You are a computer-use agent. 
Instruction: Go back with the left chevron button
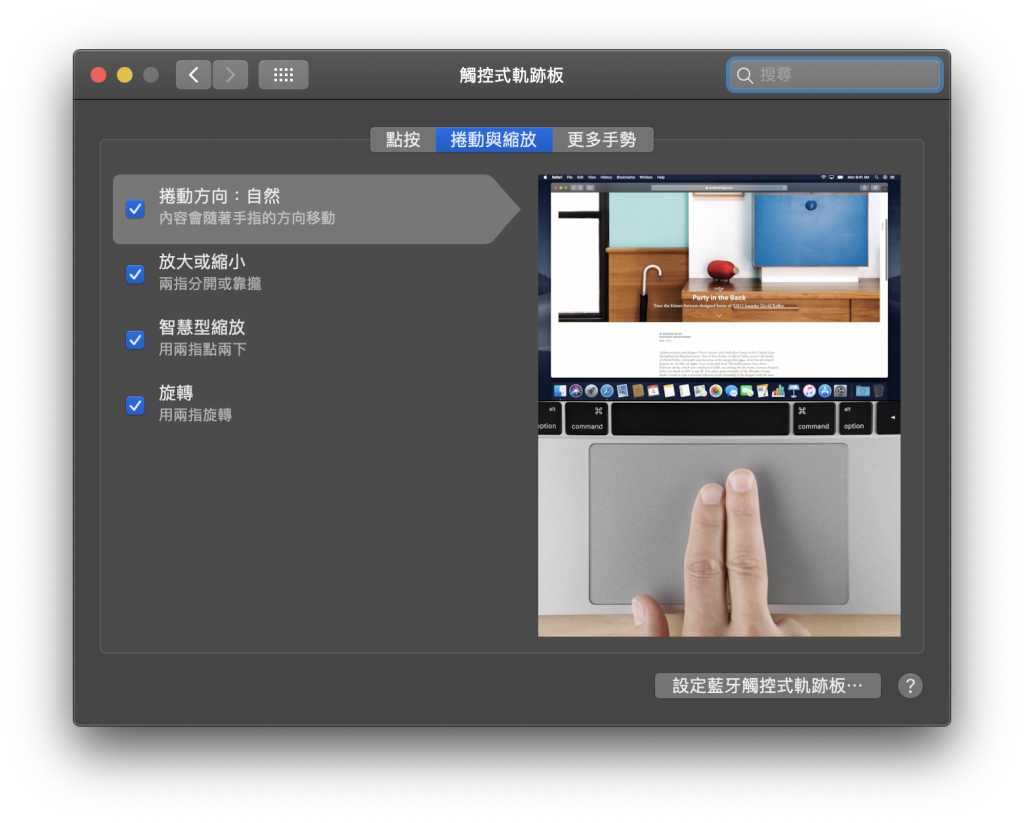point(193,75)
